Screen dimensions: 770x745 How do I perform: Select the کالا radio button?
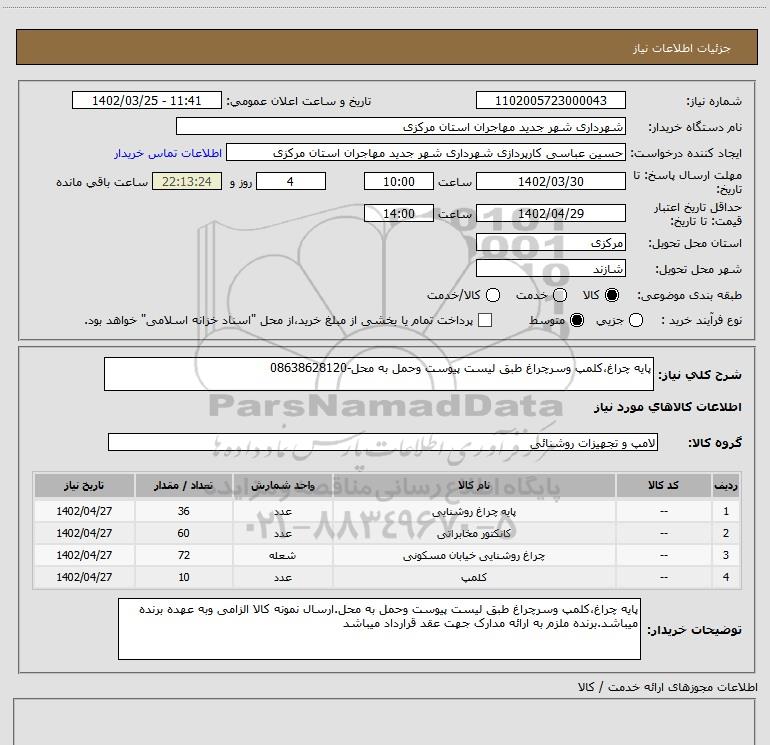(612, 295)
